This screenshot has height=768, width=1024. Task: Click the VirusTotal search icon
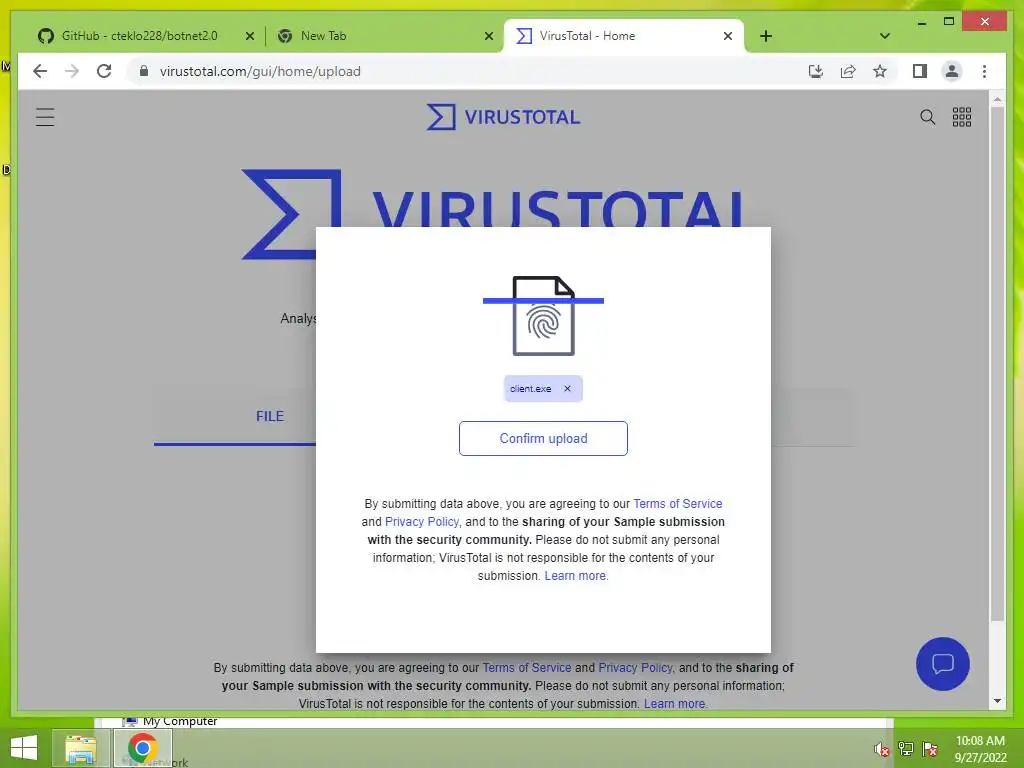click(927, 117)
